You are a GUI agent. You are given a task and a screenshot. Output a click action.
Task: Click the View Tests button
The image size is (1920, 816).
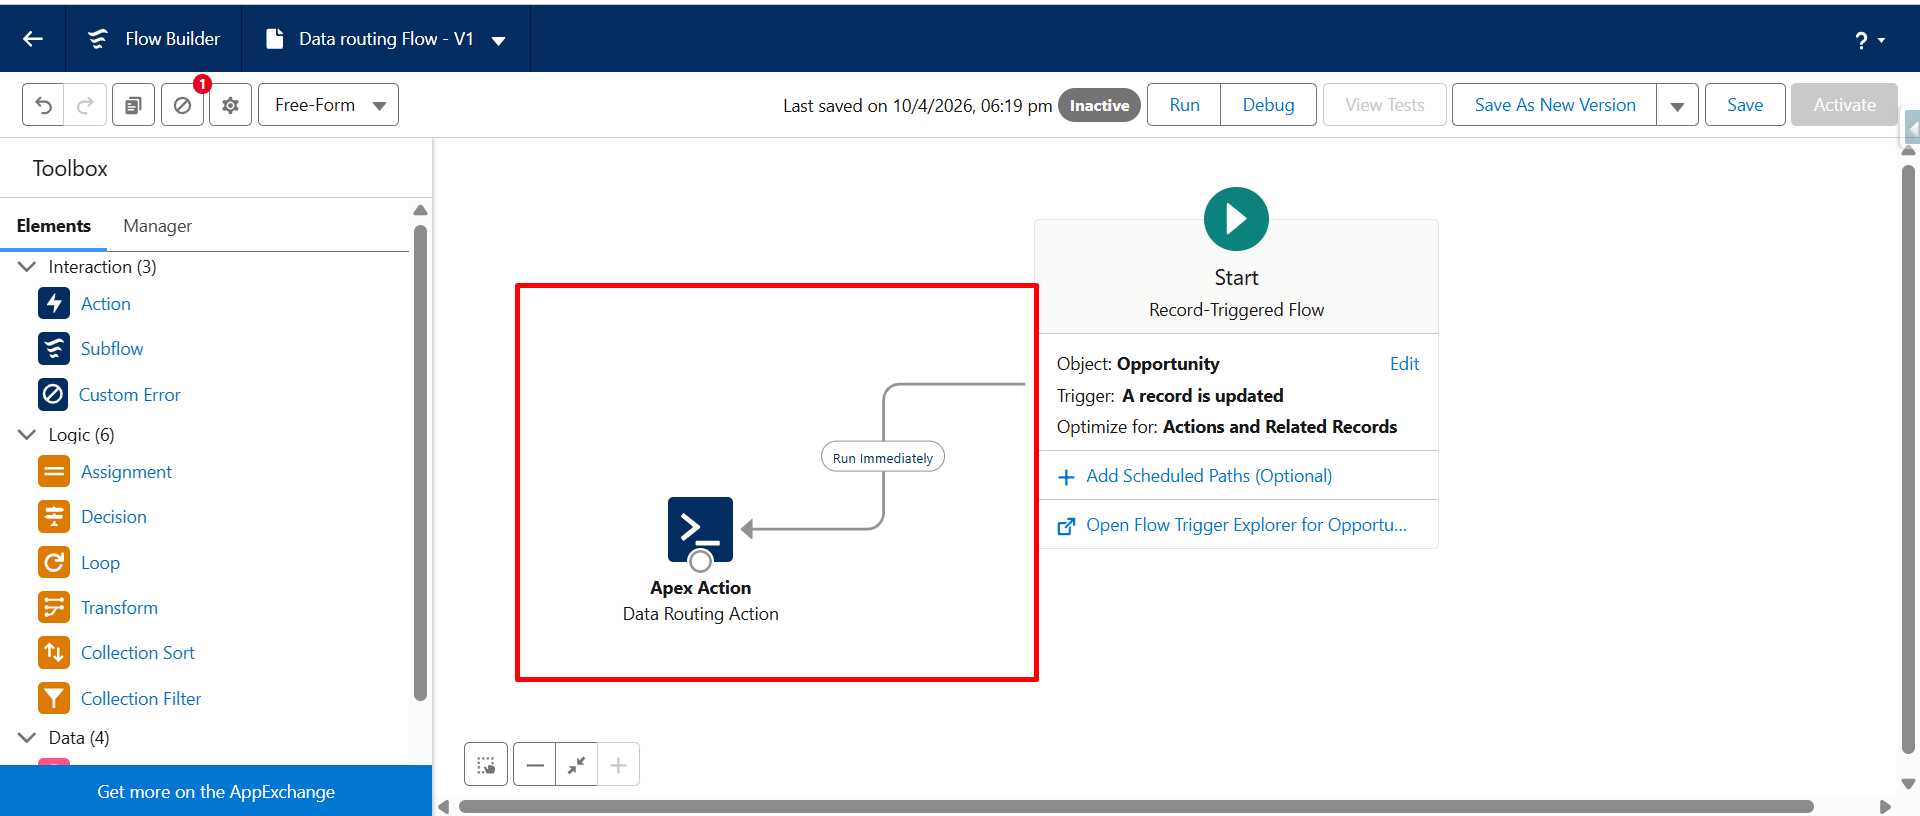pos(1384,105)
